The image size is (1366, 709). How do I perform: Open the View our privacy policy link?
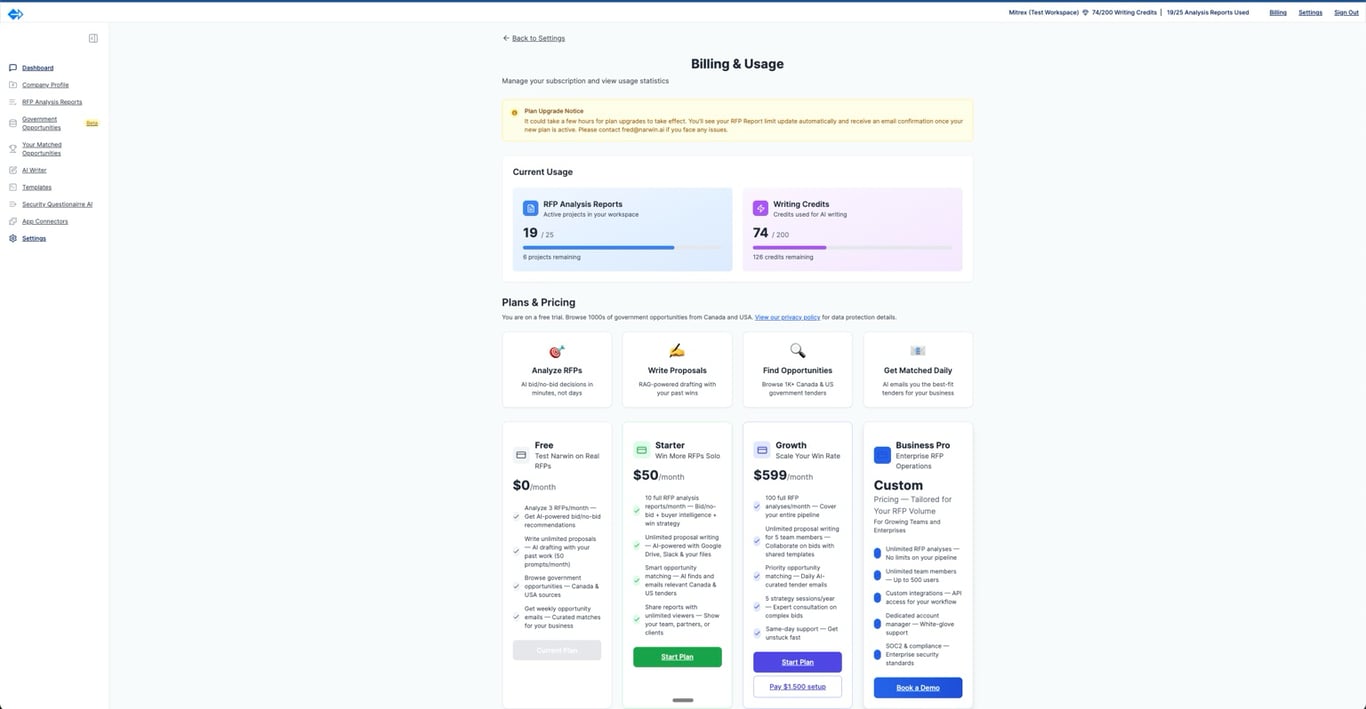[x=787, y=317]
